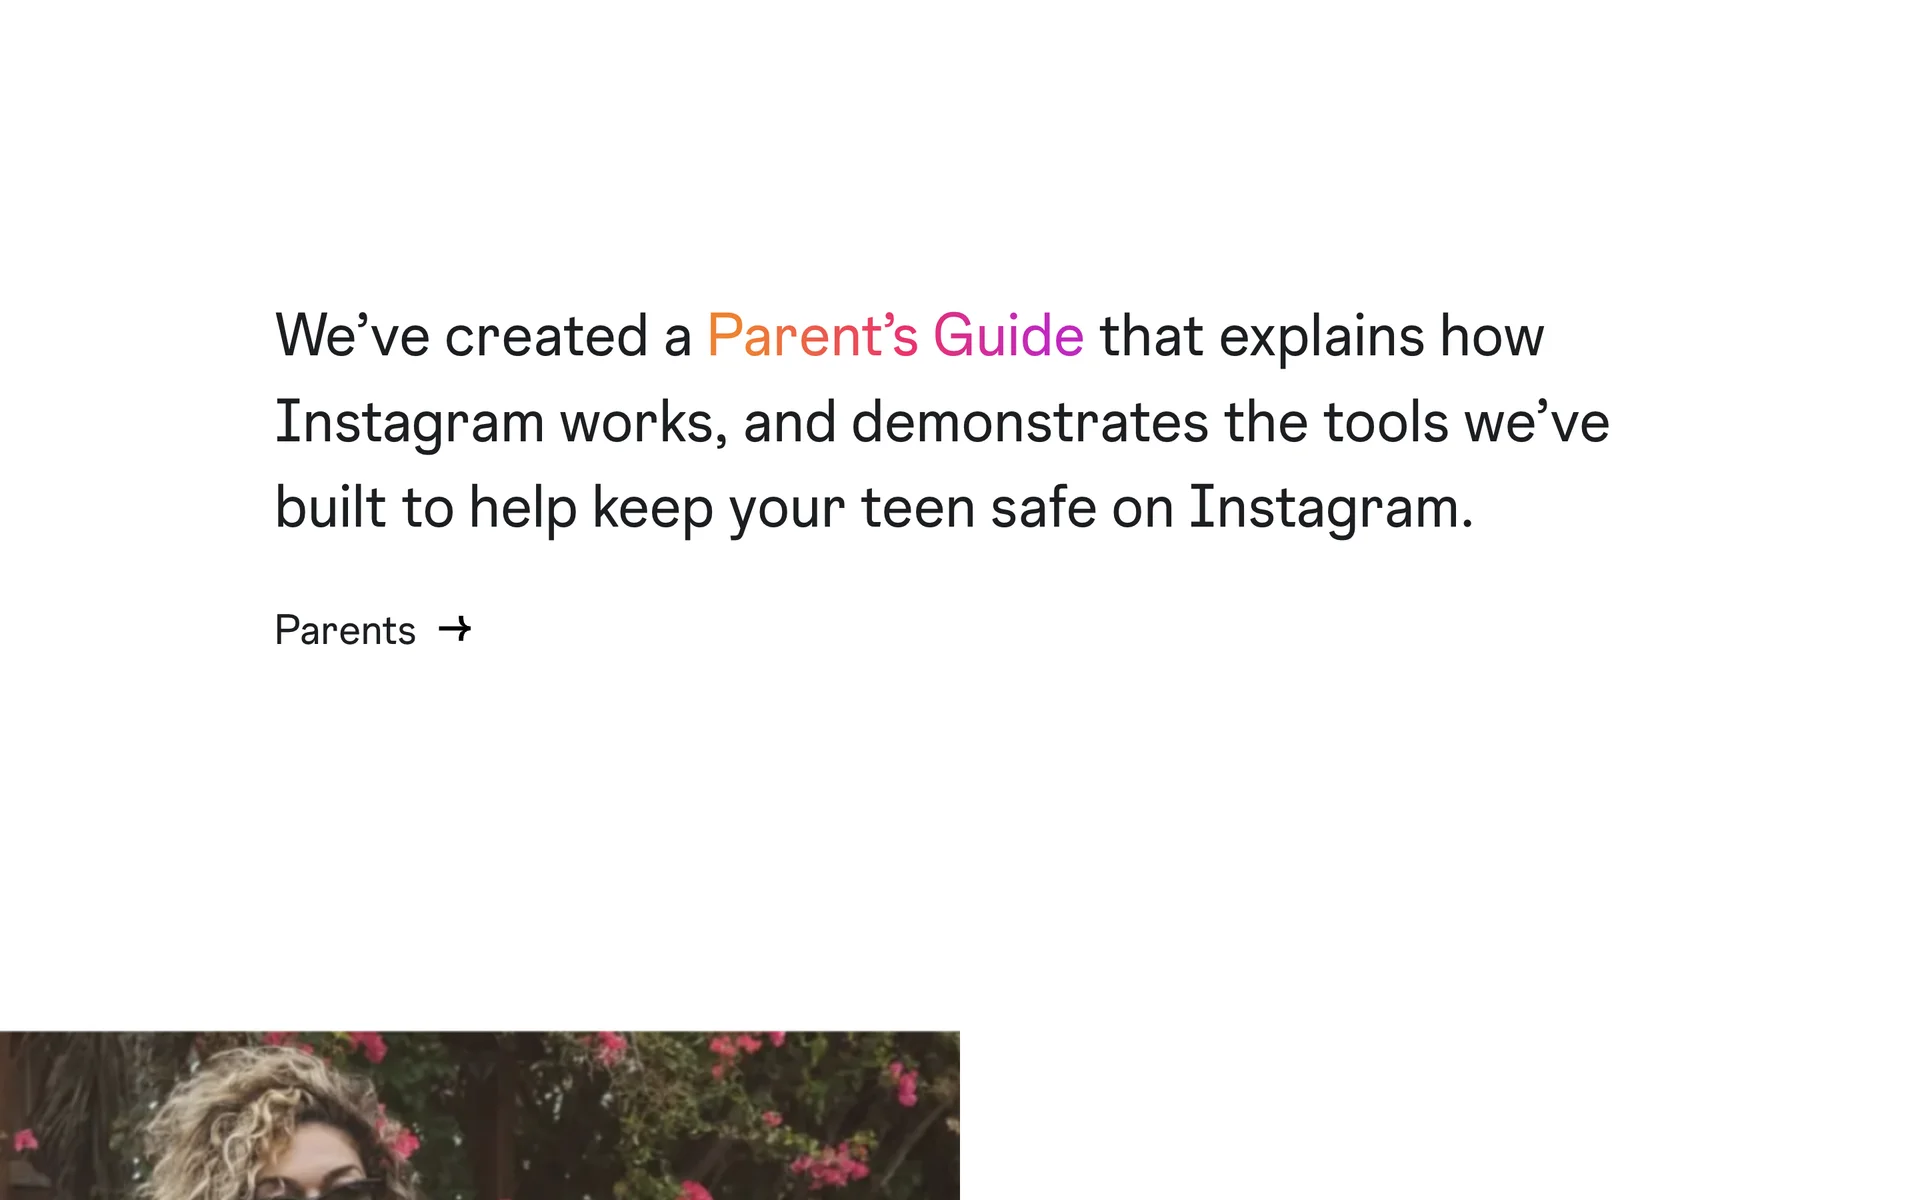Click the right arrow icon beside Parents

pyautogui.click(x=455, y=629)
